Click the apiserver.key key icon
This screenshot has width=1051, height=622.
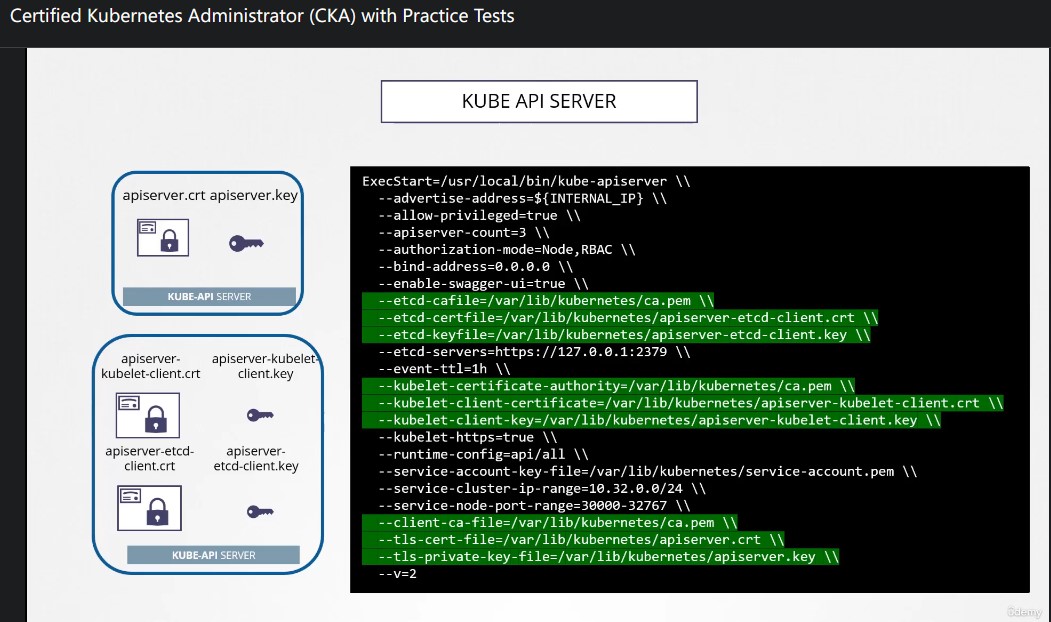tap(246, 243)
